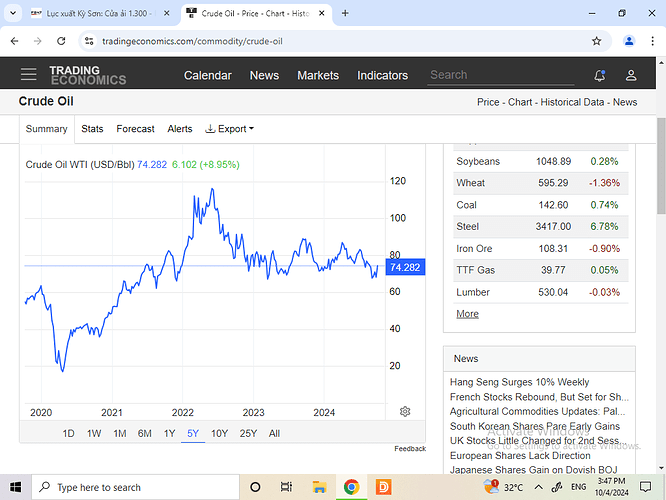Open the Windows notification center icon
The width and height of the screenshot is (666, 500).
[x=645, y=487]
